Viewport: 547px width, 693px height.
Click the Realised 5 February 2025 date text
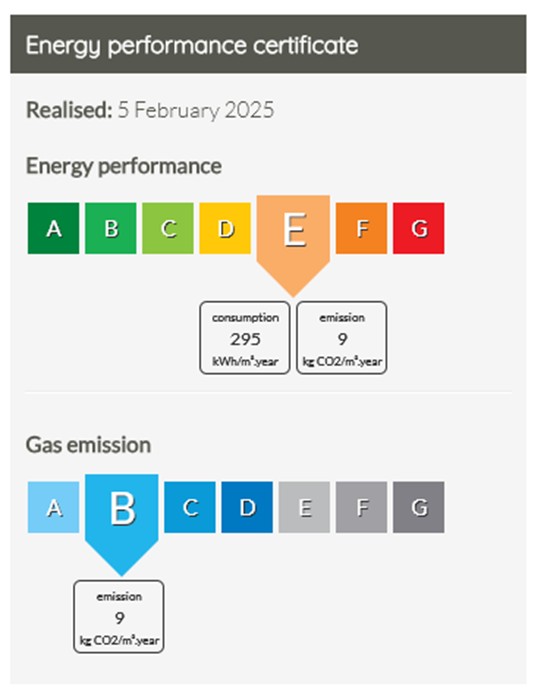150,110
